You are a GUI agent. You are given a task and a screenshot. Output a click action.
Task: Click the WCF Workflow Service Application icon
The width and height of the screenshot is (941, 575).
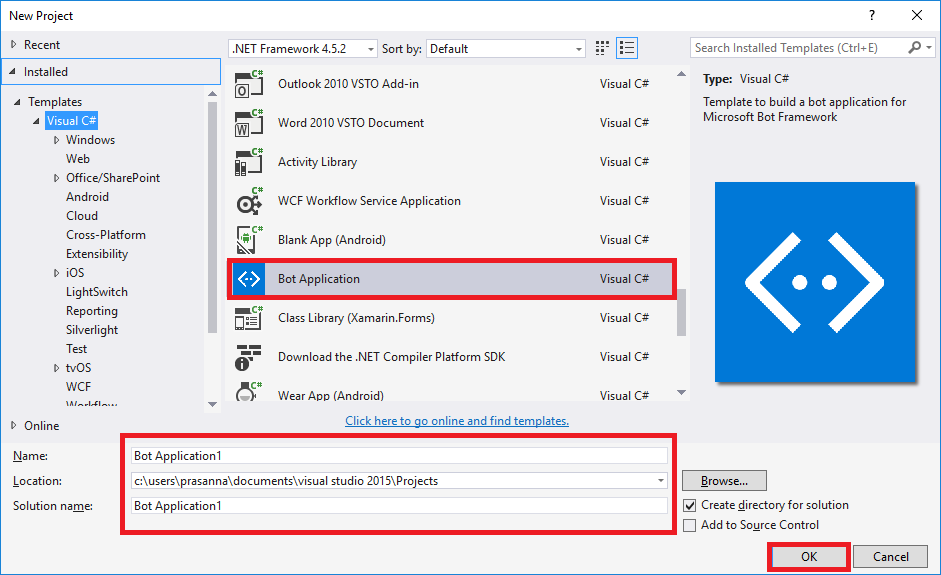(x=248, y=201)
